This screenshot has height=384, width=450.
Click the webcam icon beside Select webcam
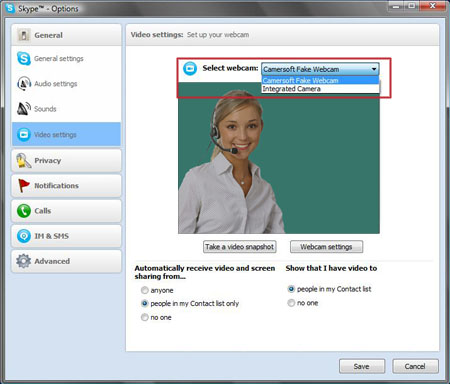(190, 68)
